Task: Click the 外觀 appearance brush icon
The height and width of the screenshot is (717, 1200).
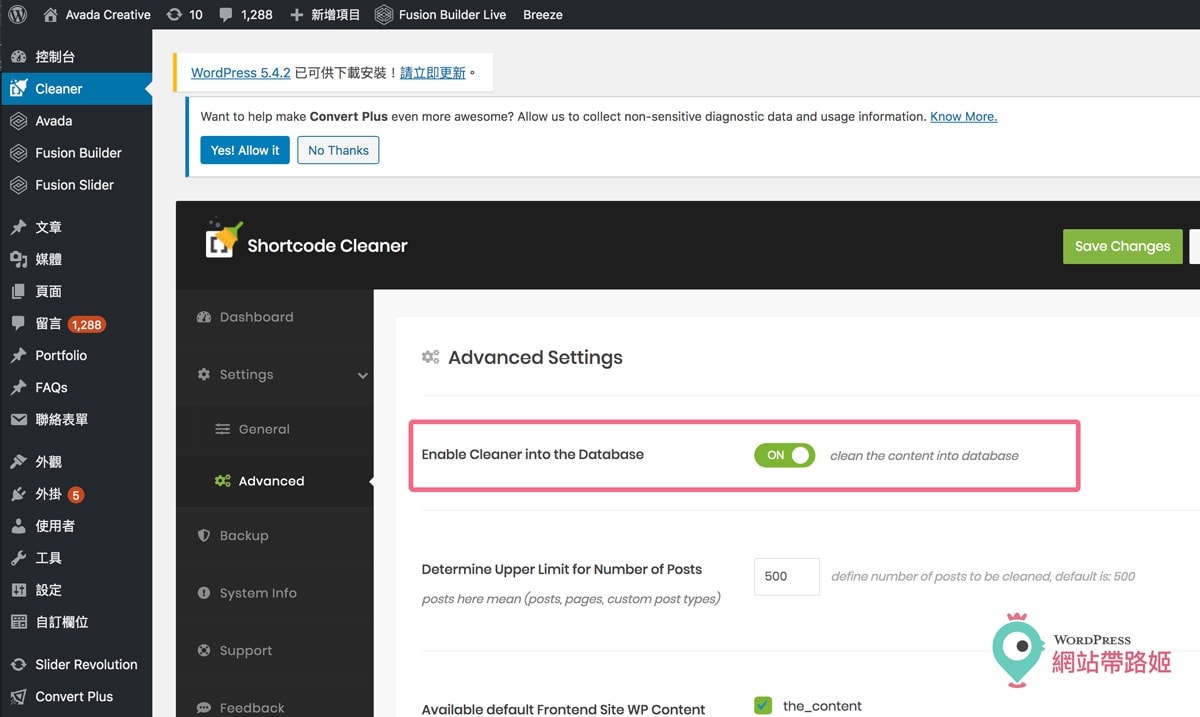Action: tap(18, 462)
